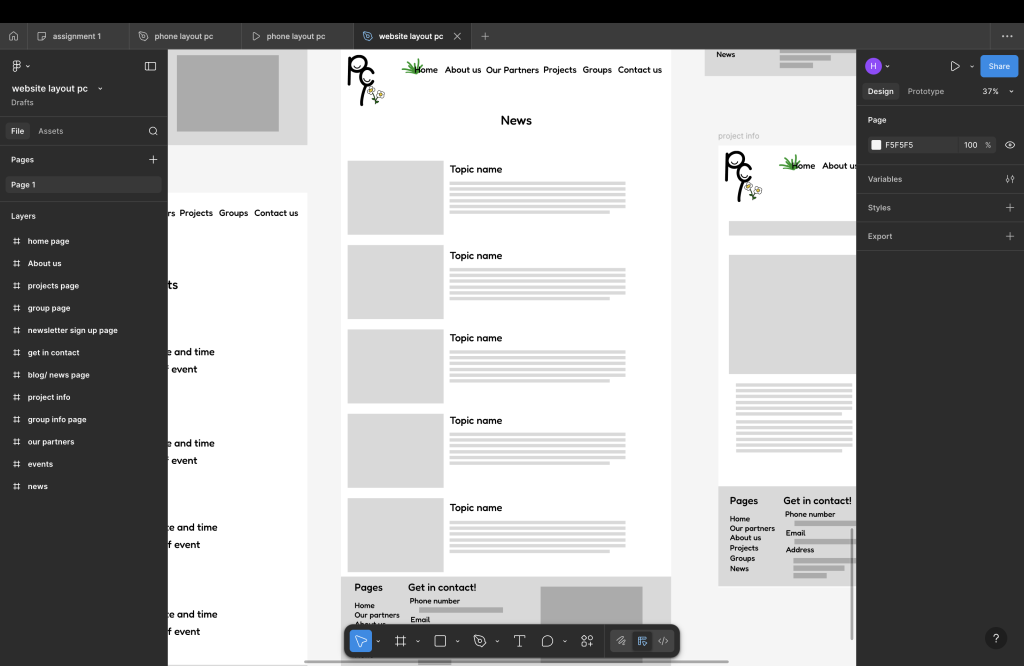
Task: Toggle the left sidebar collapse icon
Action: point(150,66)
